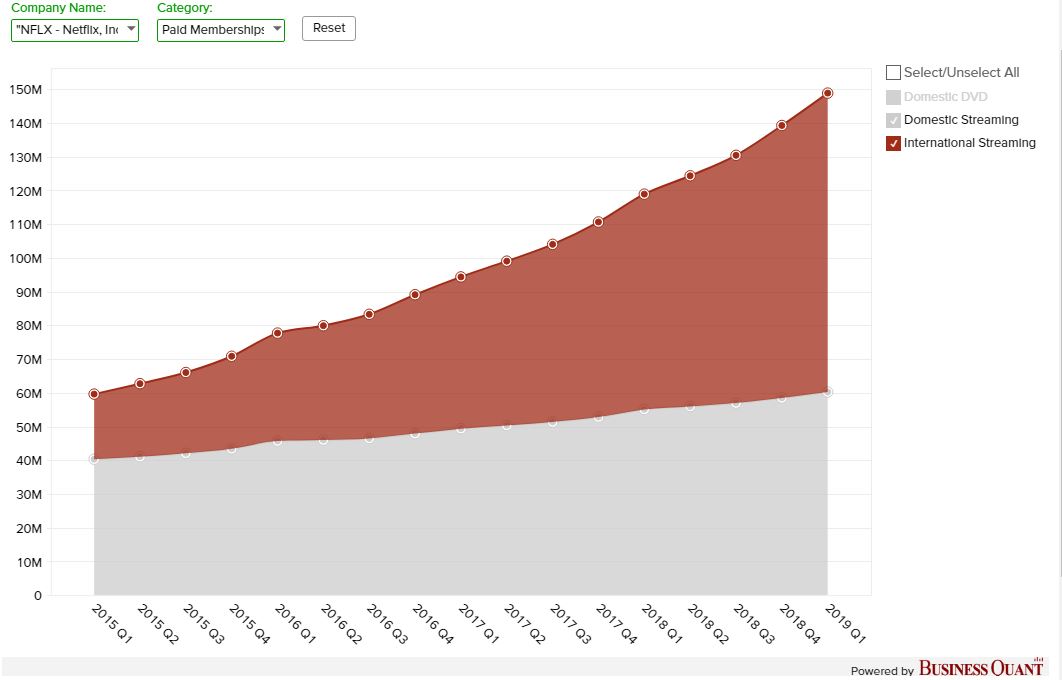Click the 2015 Q1 Domestic Streaming data point
The height and width of the screenshot is (680, 1062).
(94, 459)
